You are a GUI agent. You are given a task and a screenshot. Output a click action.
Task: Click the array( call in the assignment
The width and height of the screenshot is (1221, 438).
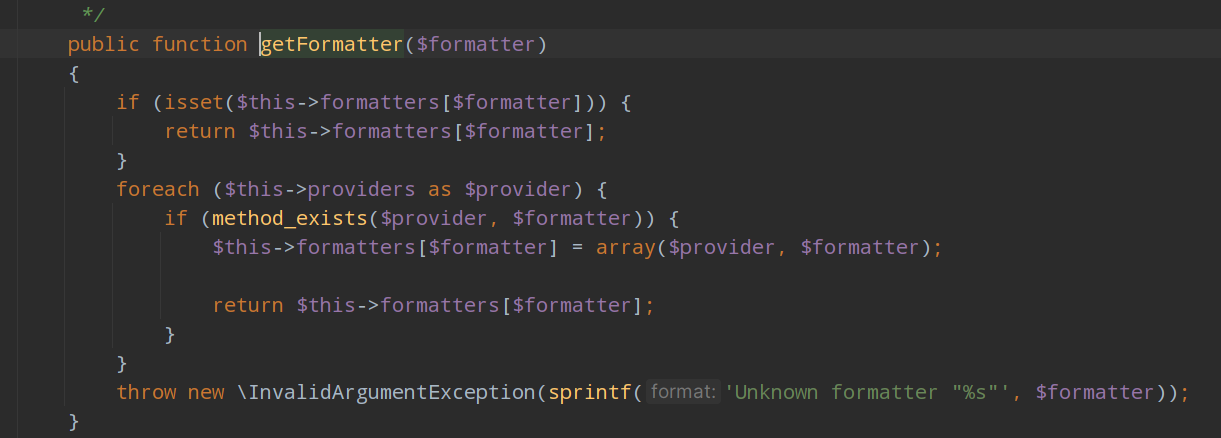(x=626, y=247)
